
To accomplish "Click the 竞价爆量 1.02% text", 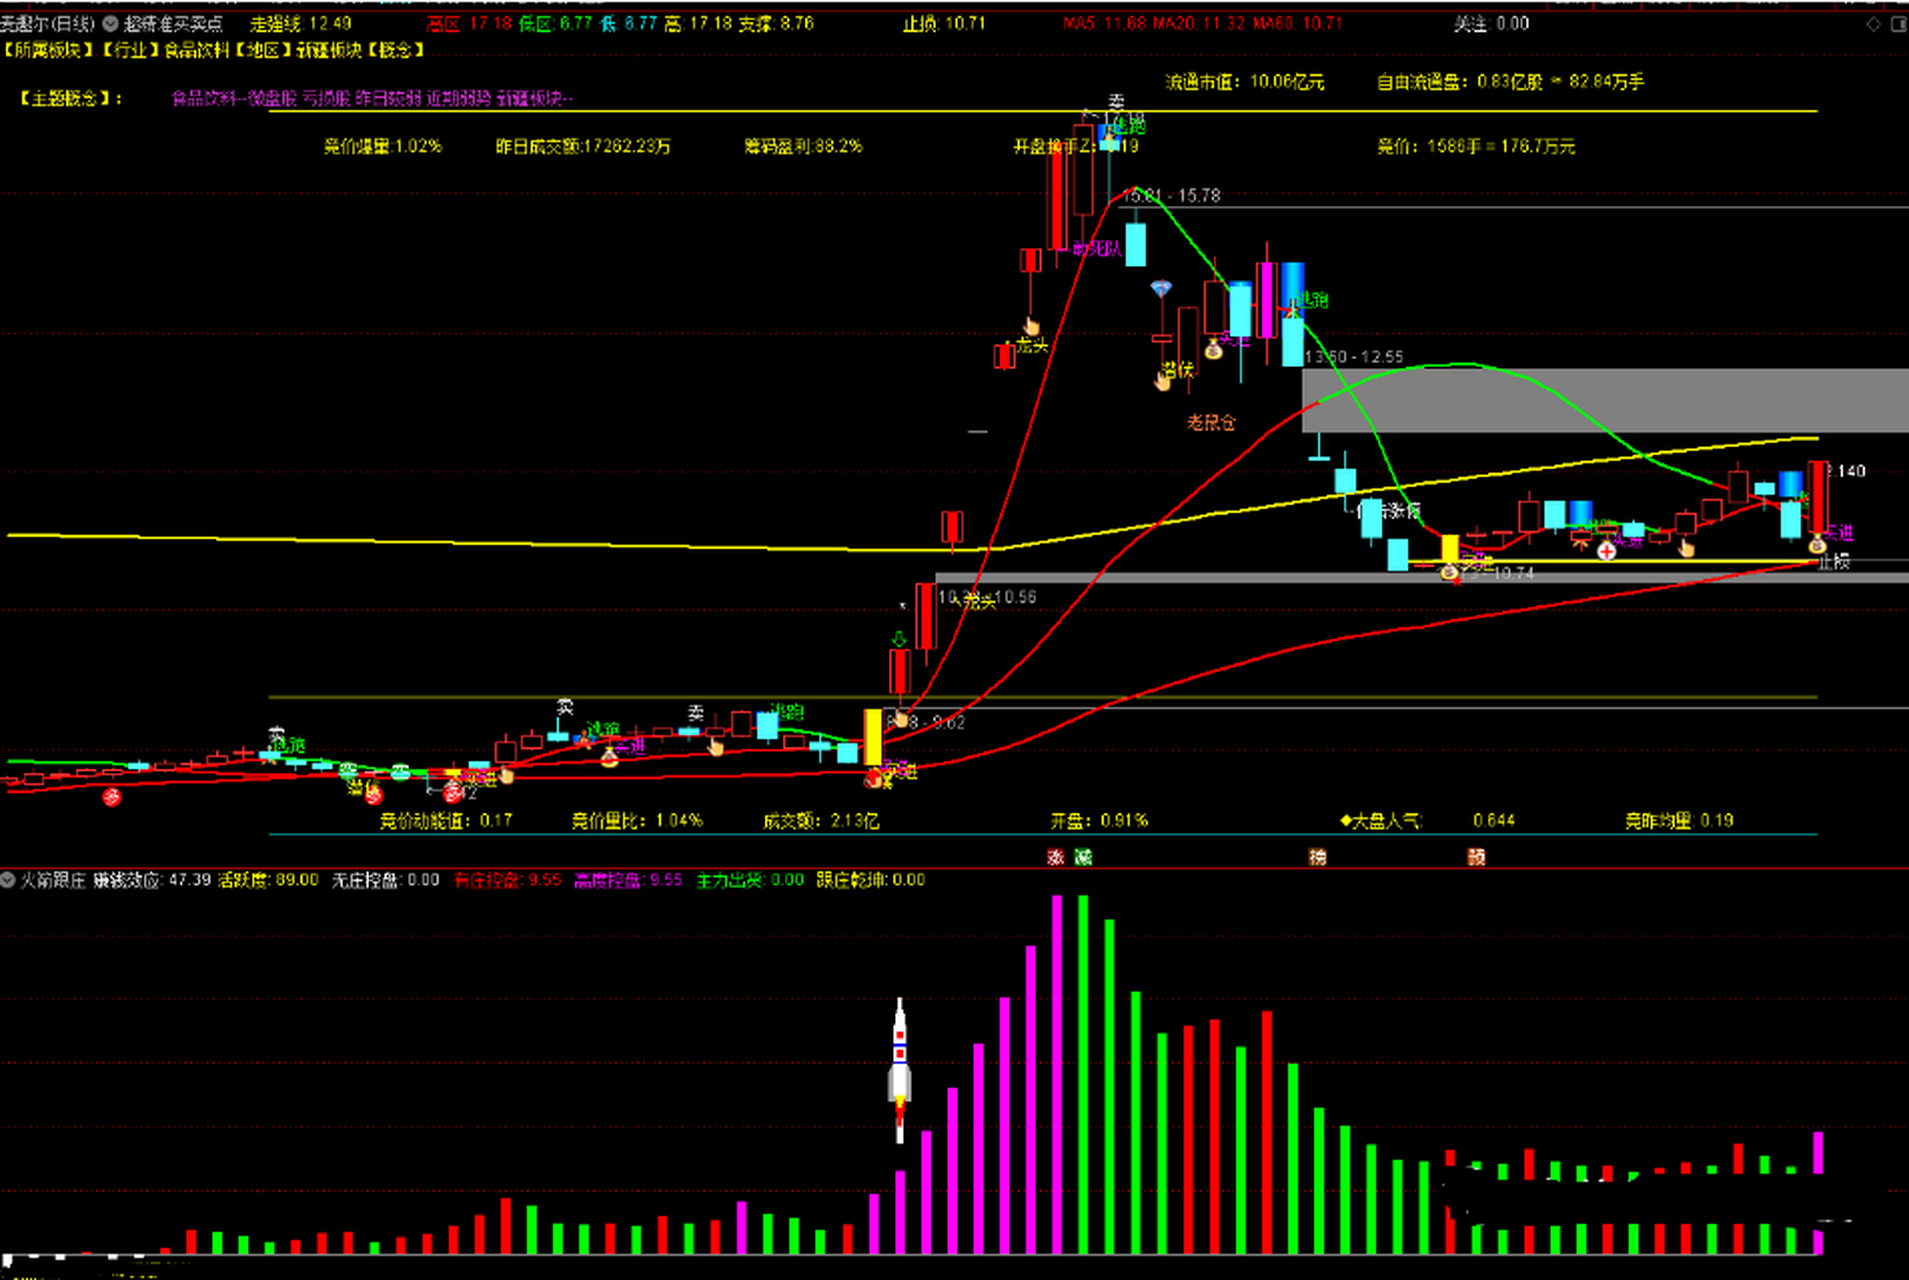I will 383,146.
